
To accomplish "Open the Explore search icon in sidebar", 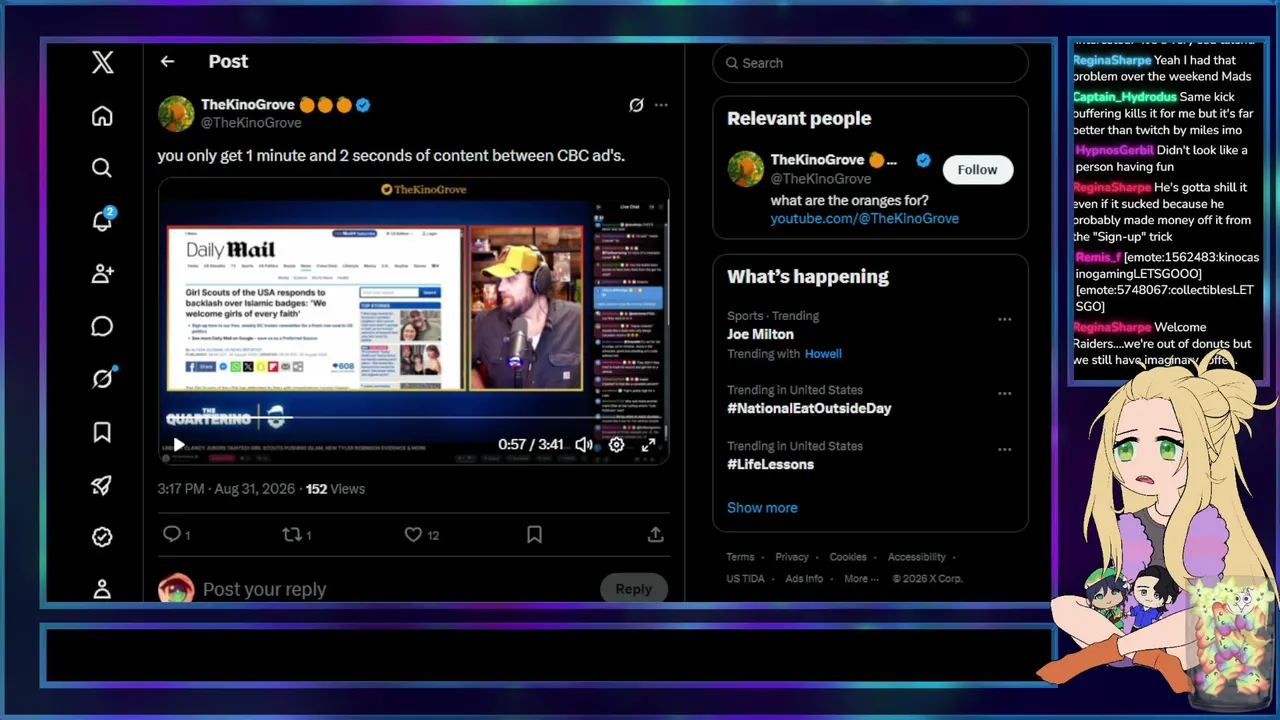I will point(102,168).
